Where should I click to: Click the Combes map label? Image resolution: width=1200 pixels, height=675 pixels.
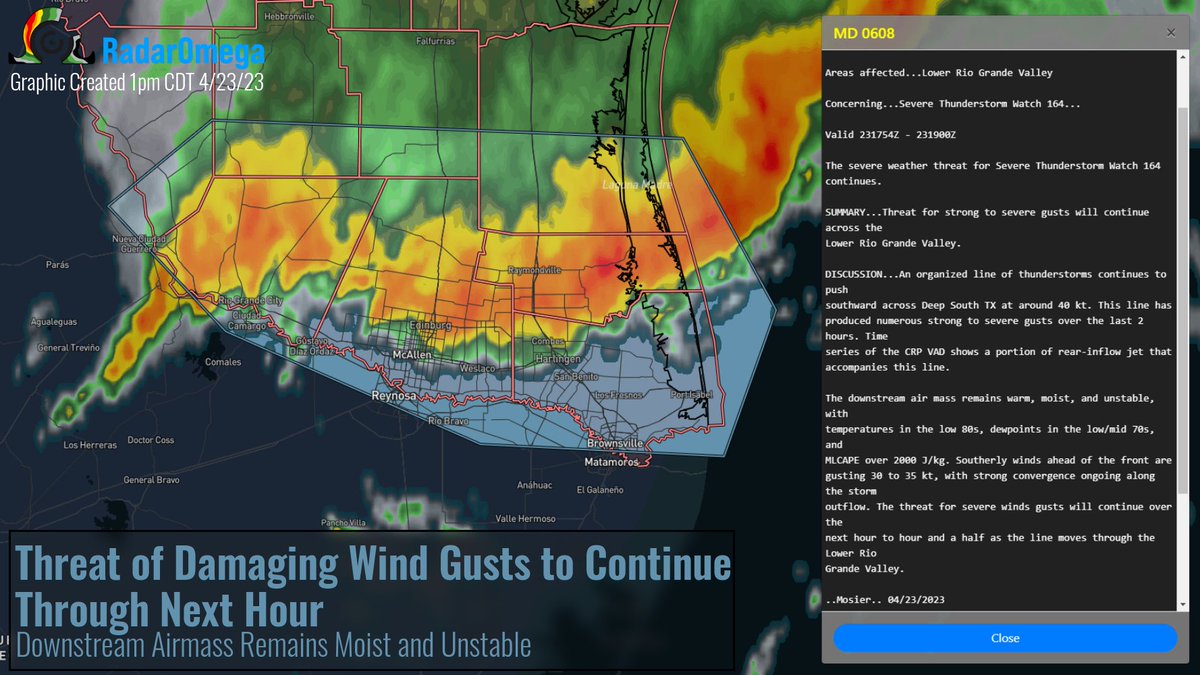pos(548,342)
